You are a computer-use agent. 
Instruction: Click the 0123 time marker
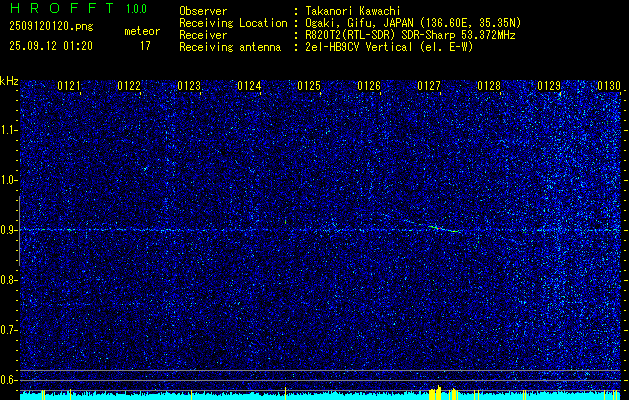[x=189, y=86]
